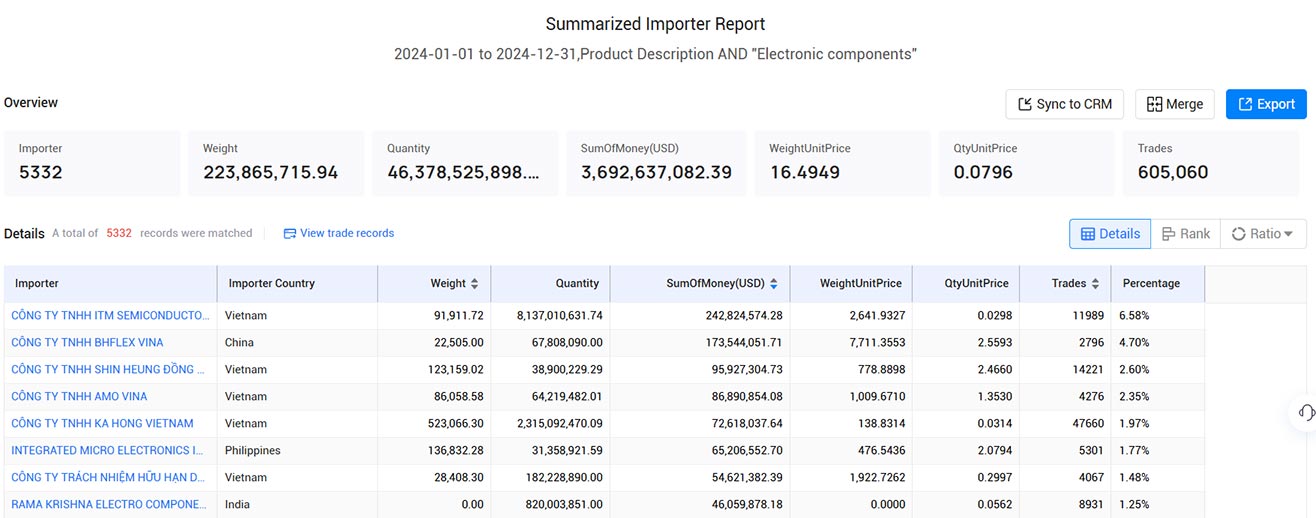Open INTEGRATED MICRO ELECTRONICS importer
Image resolution: width=1316 pixels, height=518 pixels.
(x=107, y=450)
